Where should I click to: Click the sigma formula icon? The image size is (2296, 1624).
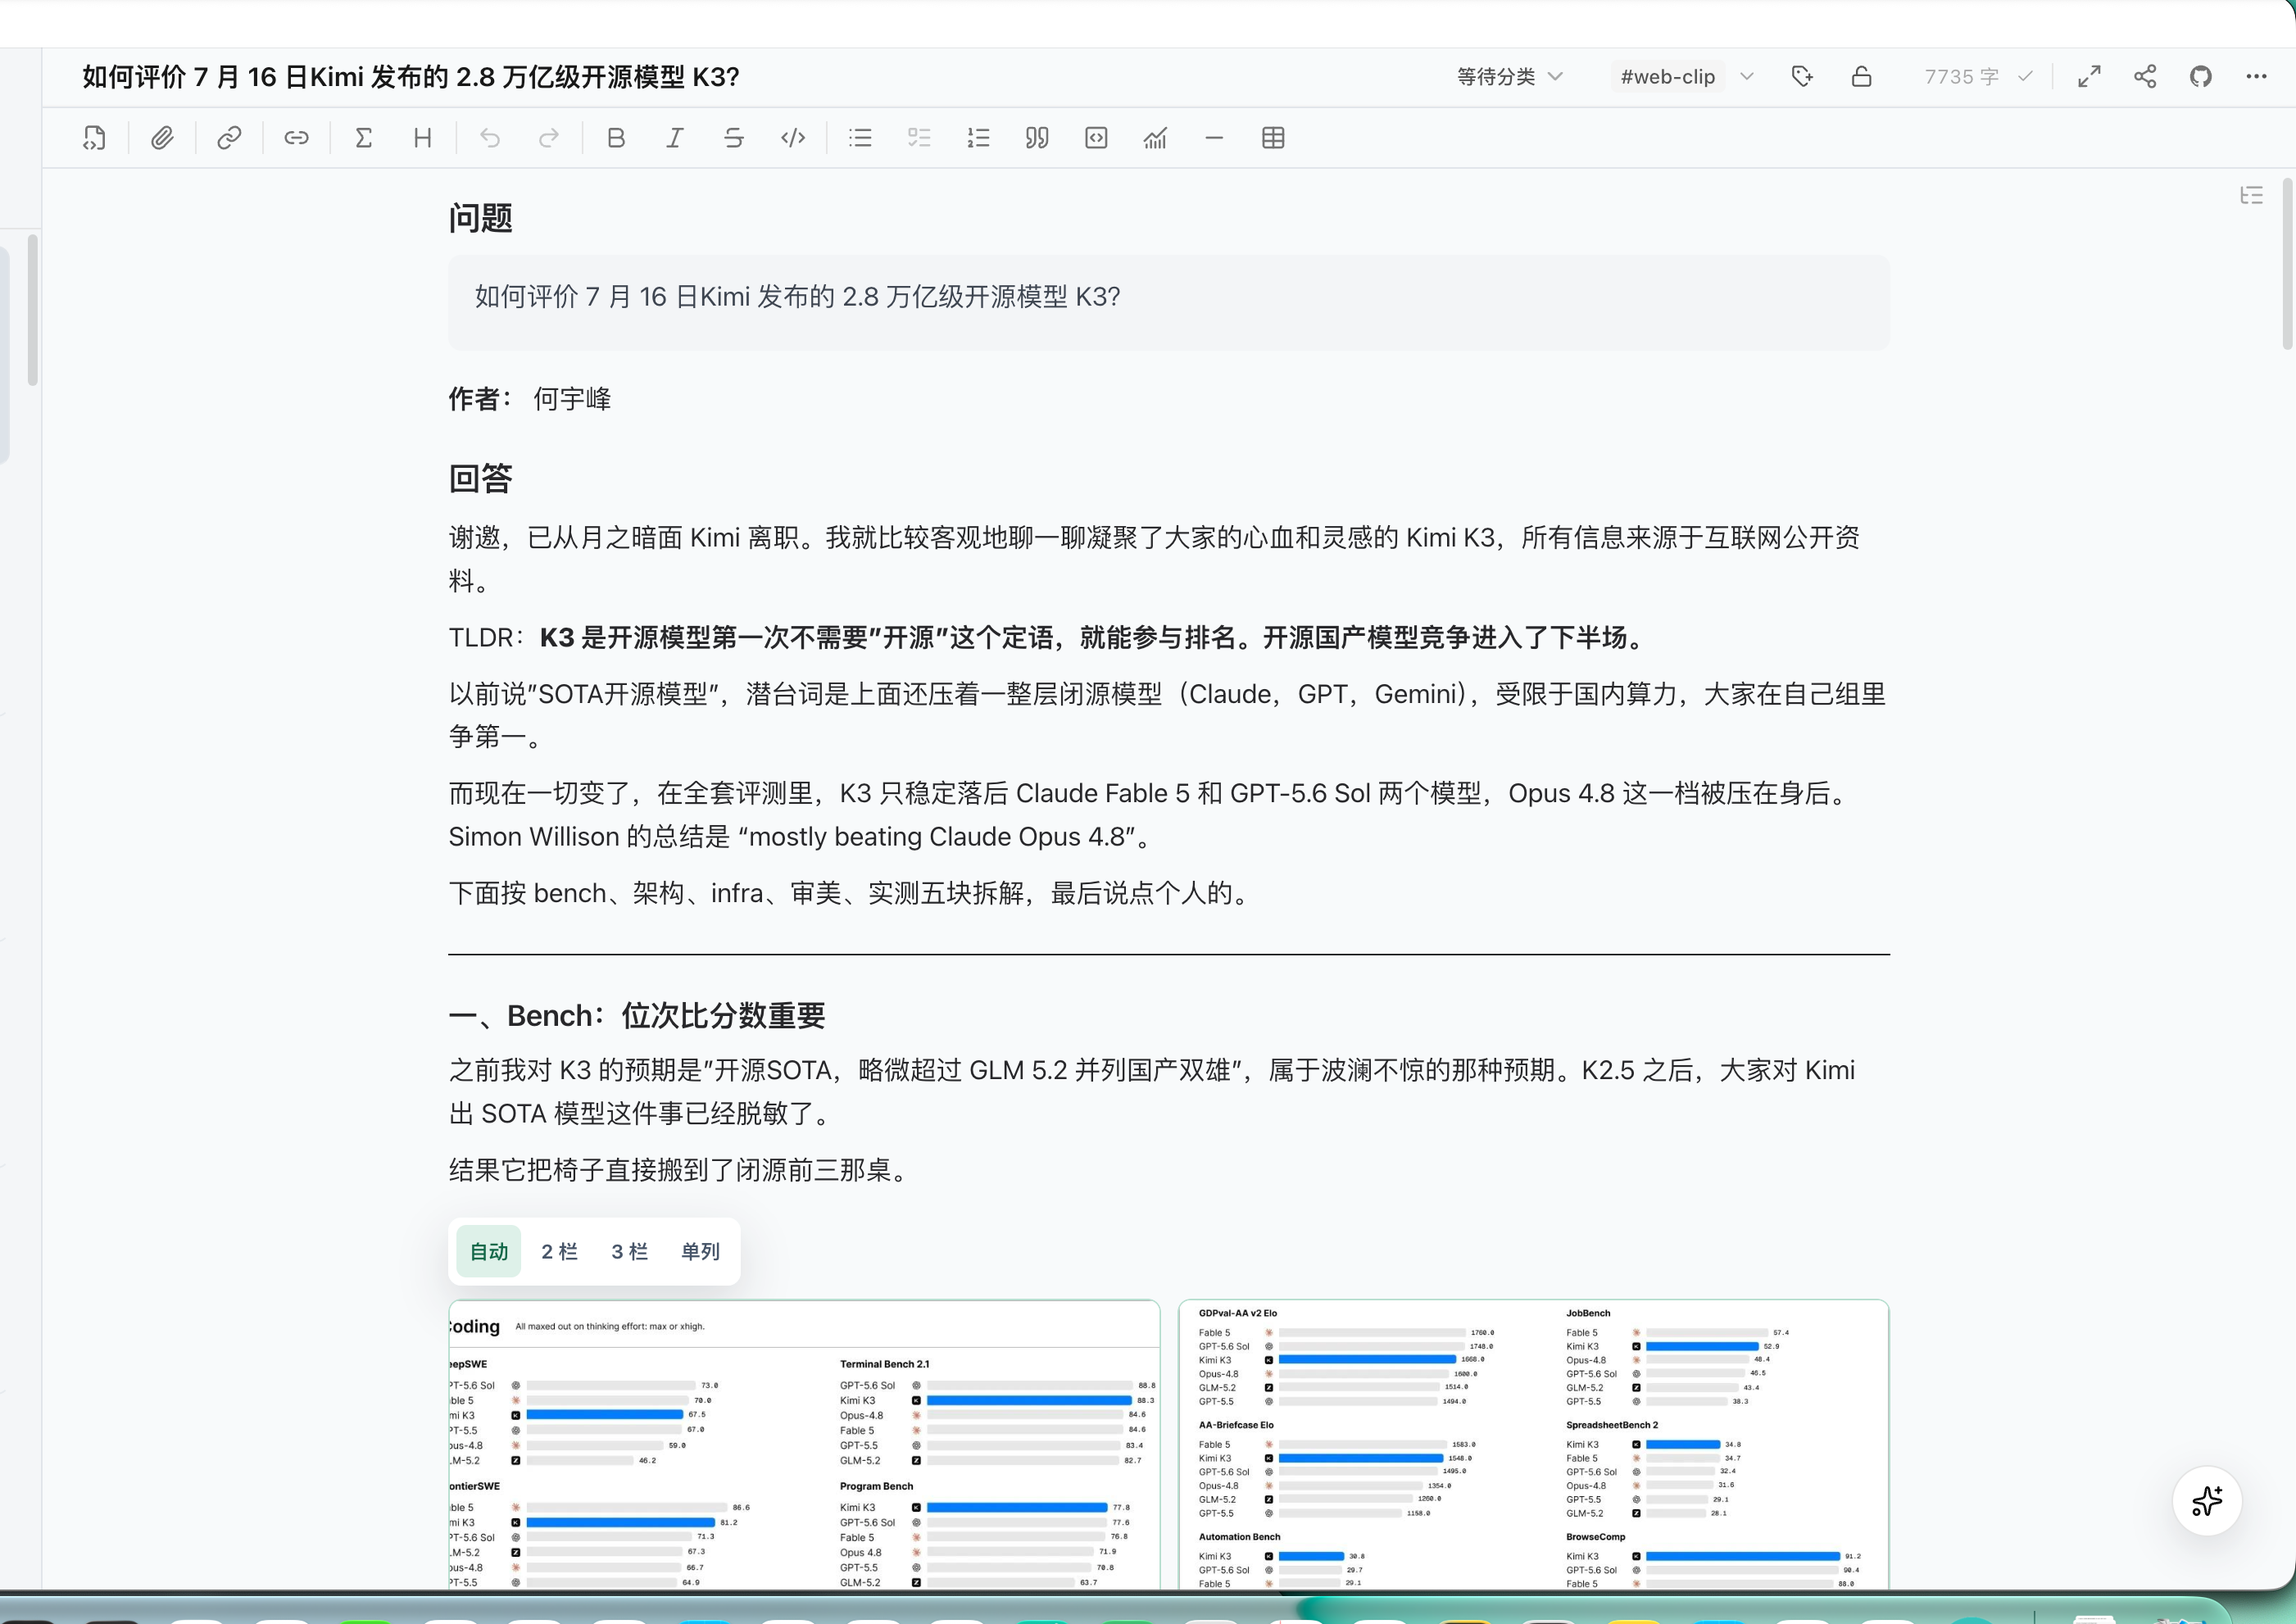click(364, 138)
